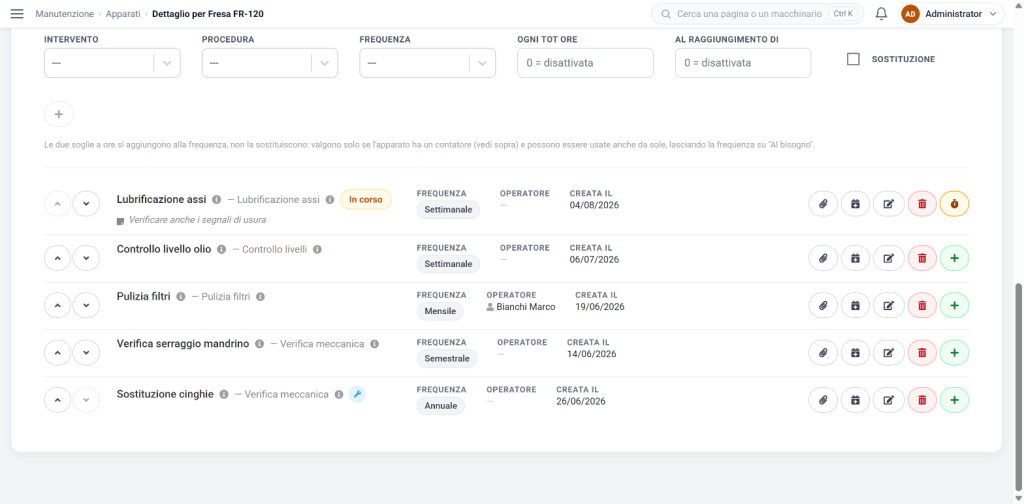Edit the Controllo livello olio intervention
This screenshot has height=504, width=1024.
click(888, 259)
